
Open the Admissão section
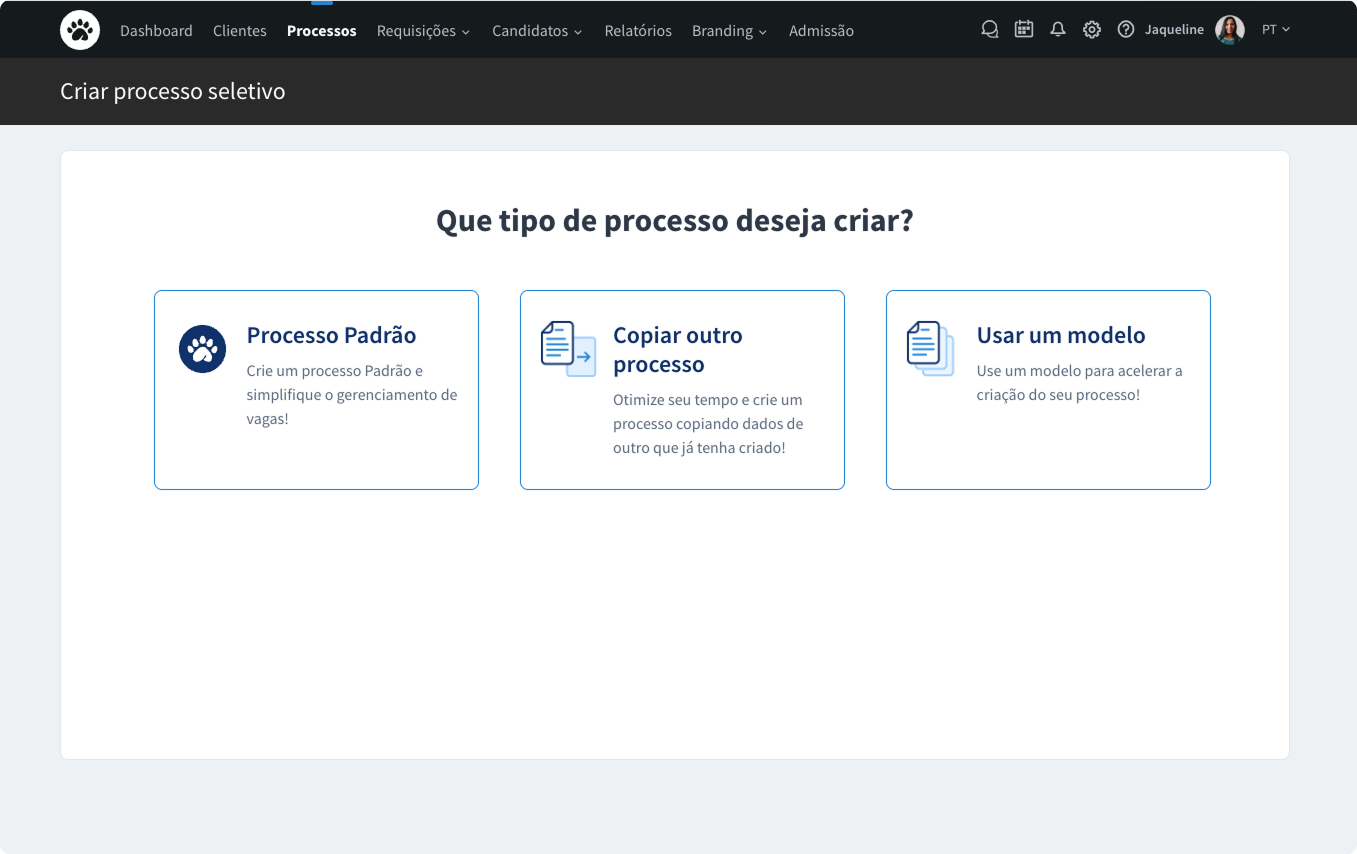[x=821, y=31]
